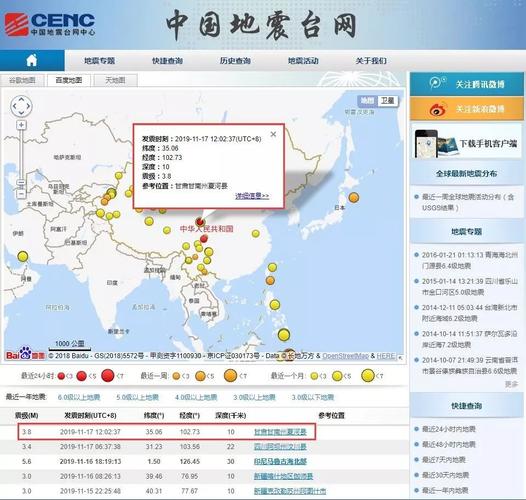Click 下载手机客户端 banner
Image resolution: width=526 pixels, height=500 pixels.
(467, 142)
